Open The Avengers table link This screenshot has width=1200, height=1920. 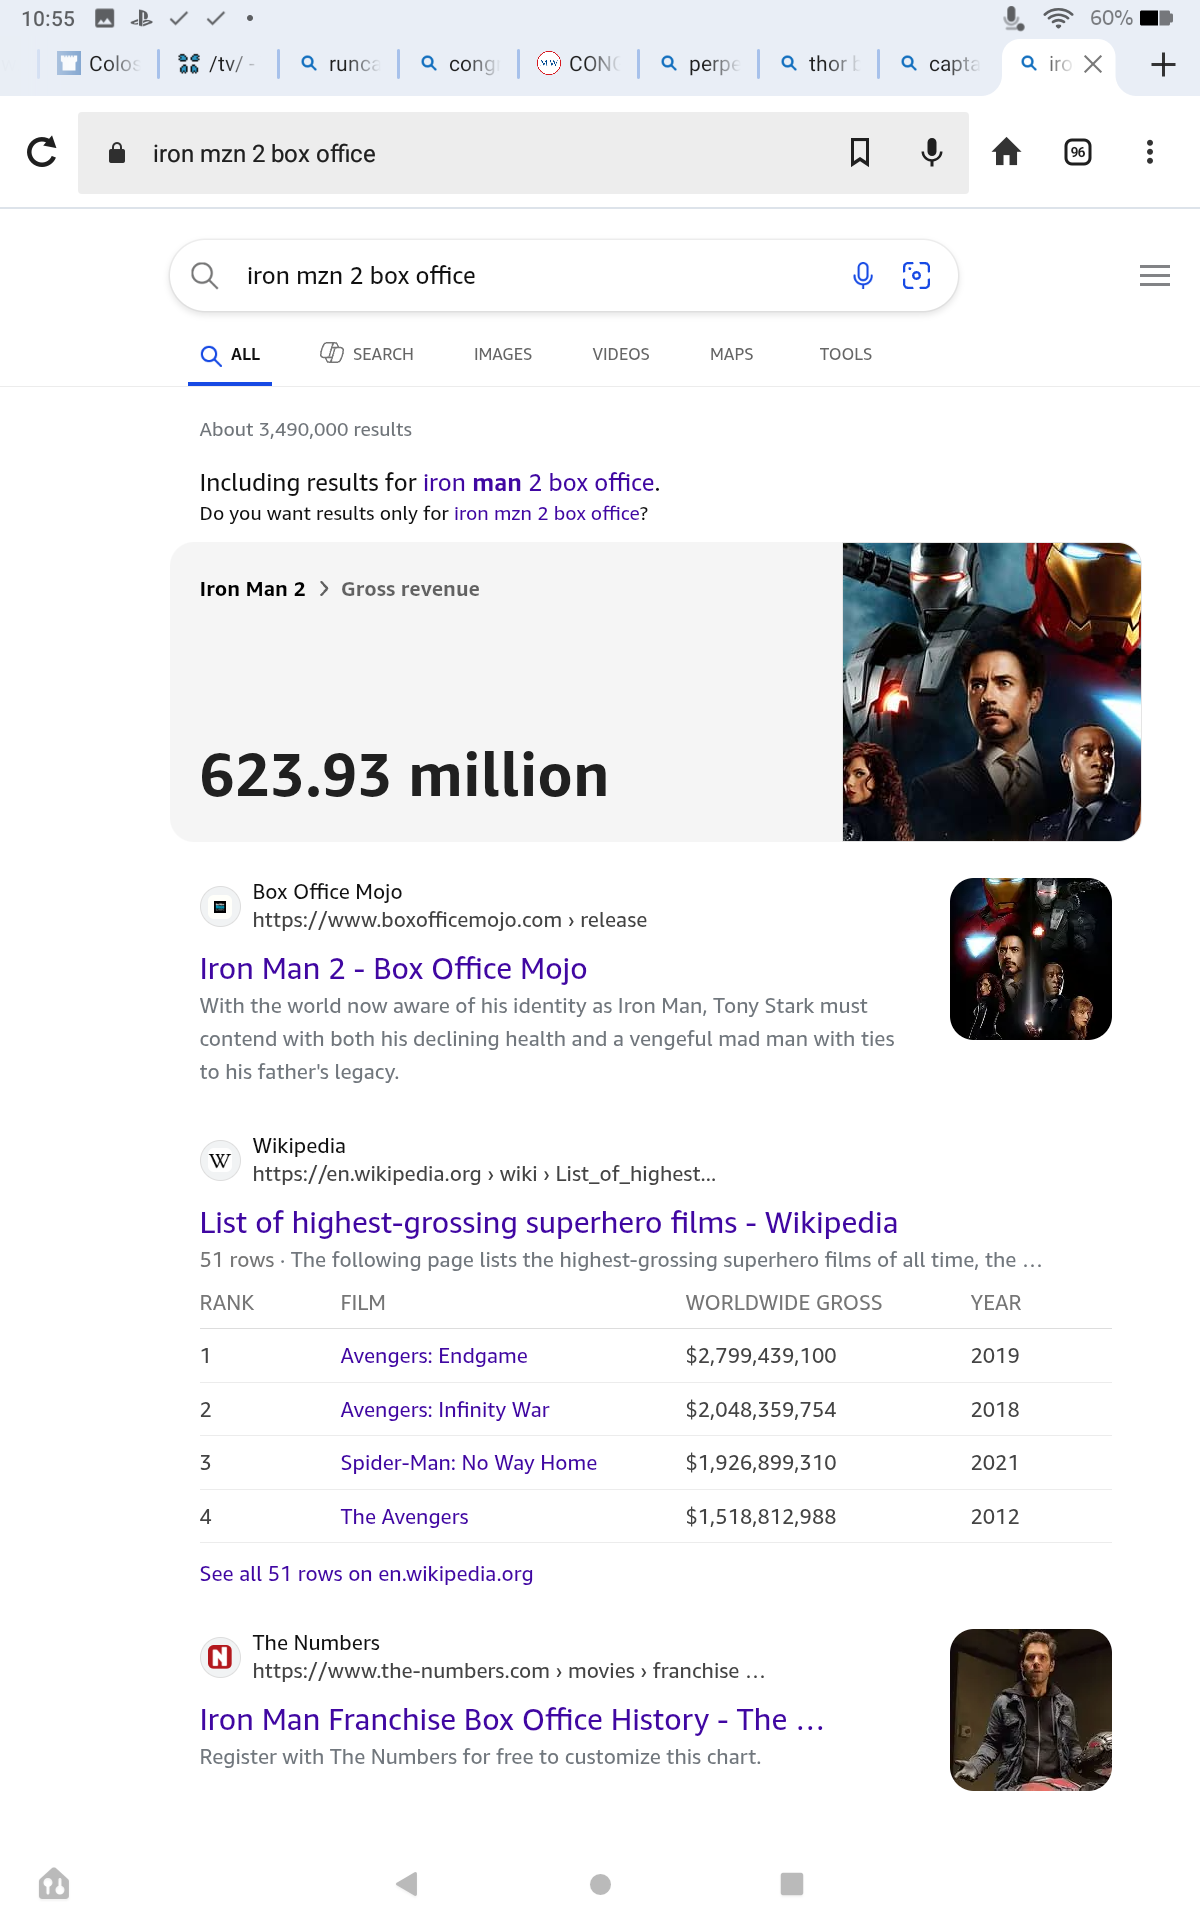(404, 1517)
